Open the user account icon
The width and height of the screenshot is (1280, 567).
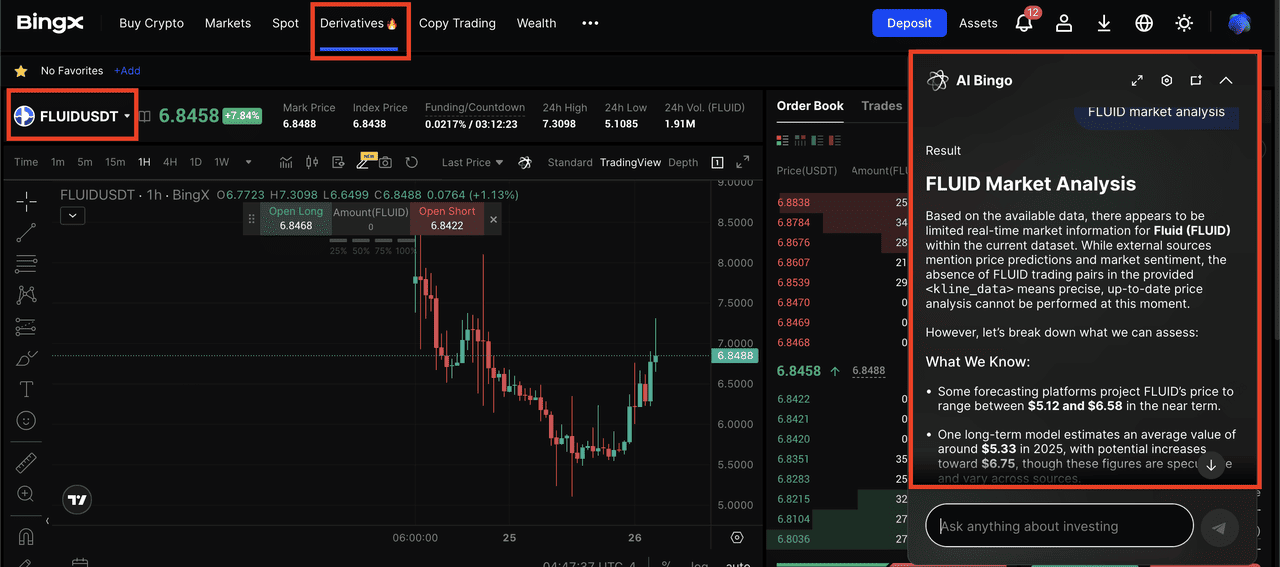tap(1064, 23)
